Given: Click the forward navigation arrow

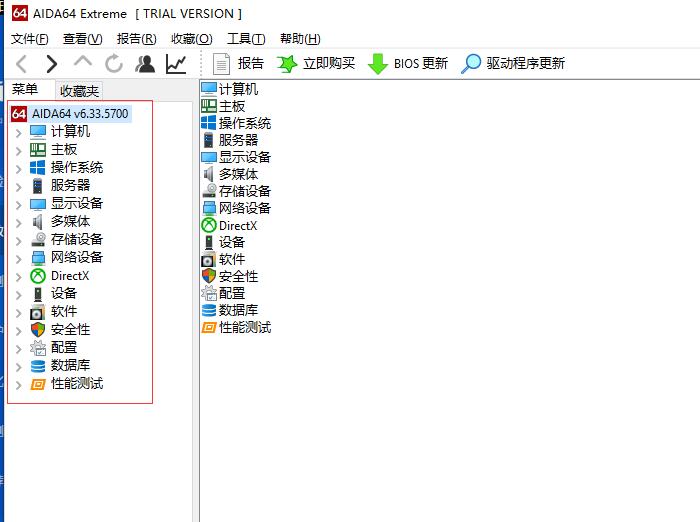Looking at the screenshot, I should [52, 64].
